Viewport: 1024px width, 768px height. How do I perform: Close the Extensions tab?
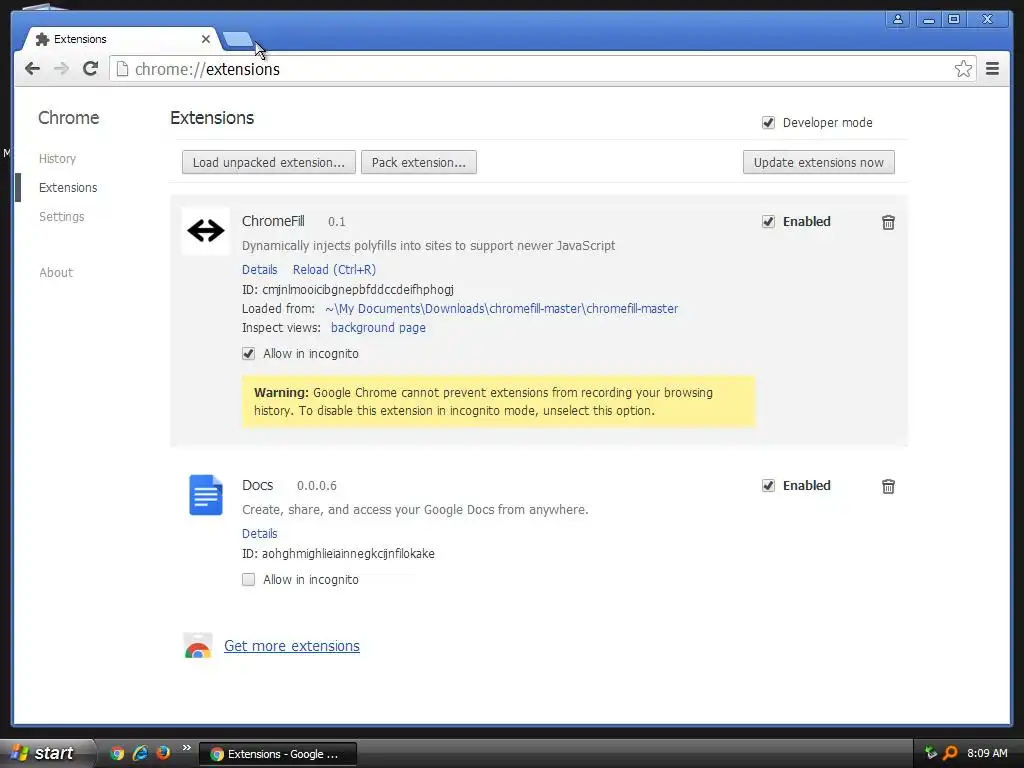pos(206,39)
